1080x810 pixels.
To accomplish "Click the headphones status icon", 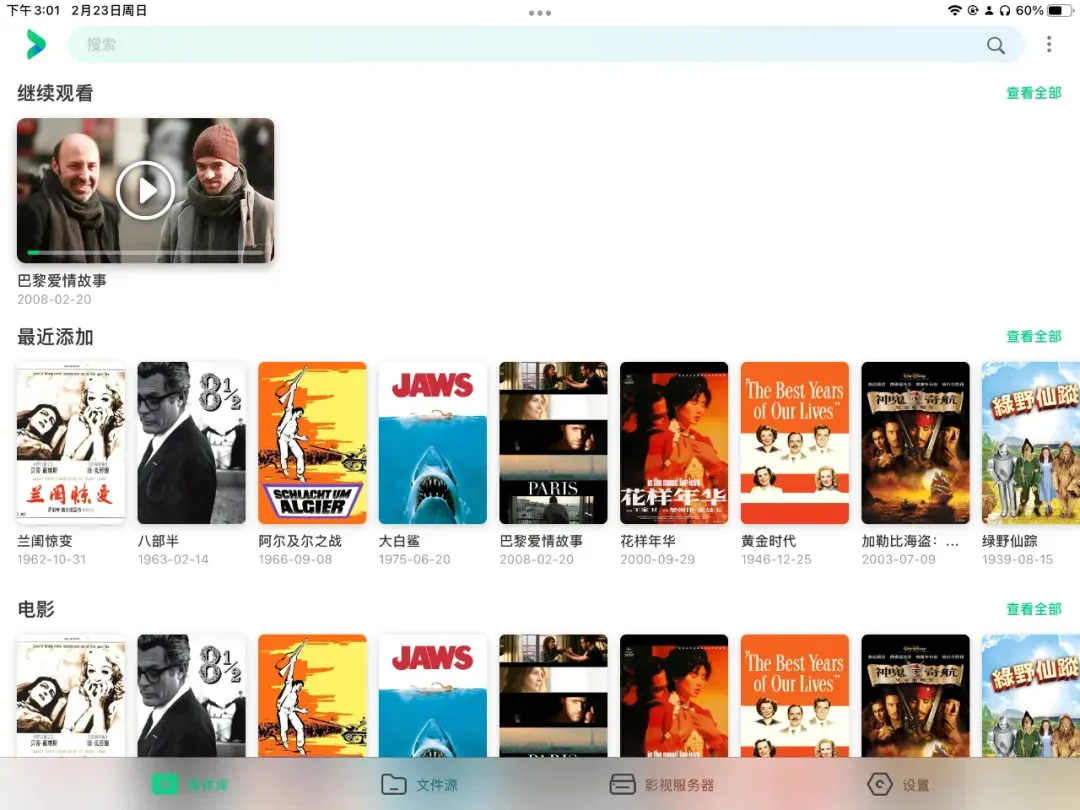I will point(1004,10).
